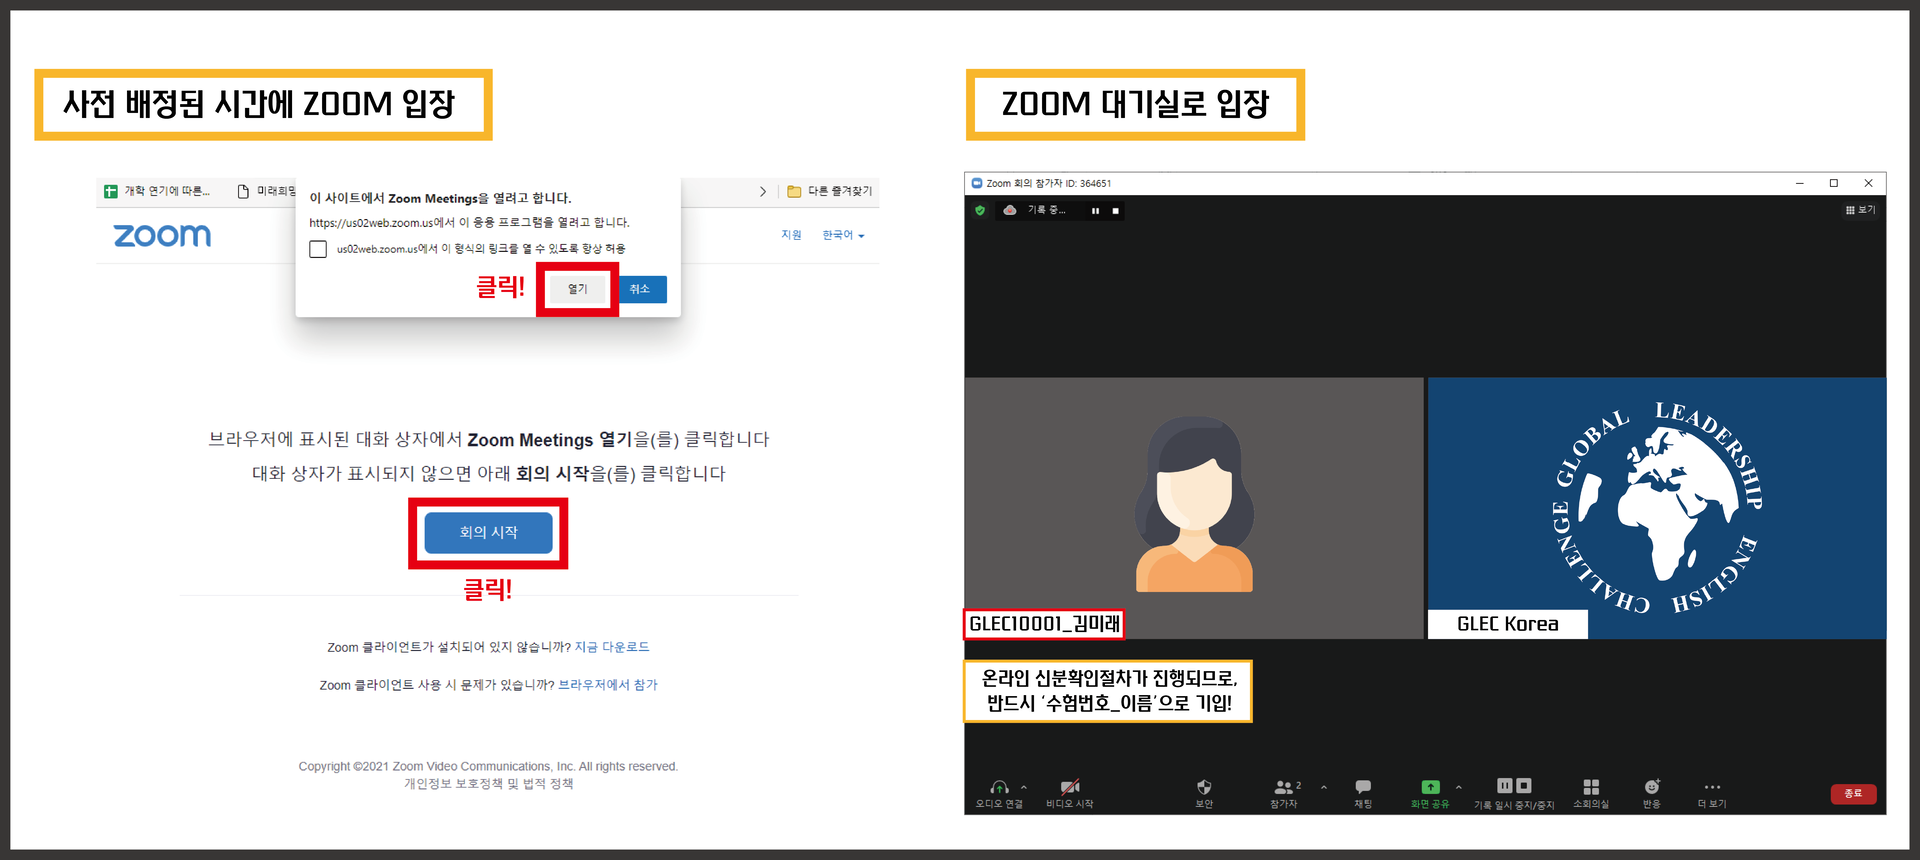Close the Zoom meeting window

1868,183
